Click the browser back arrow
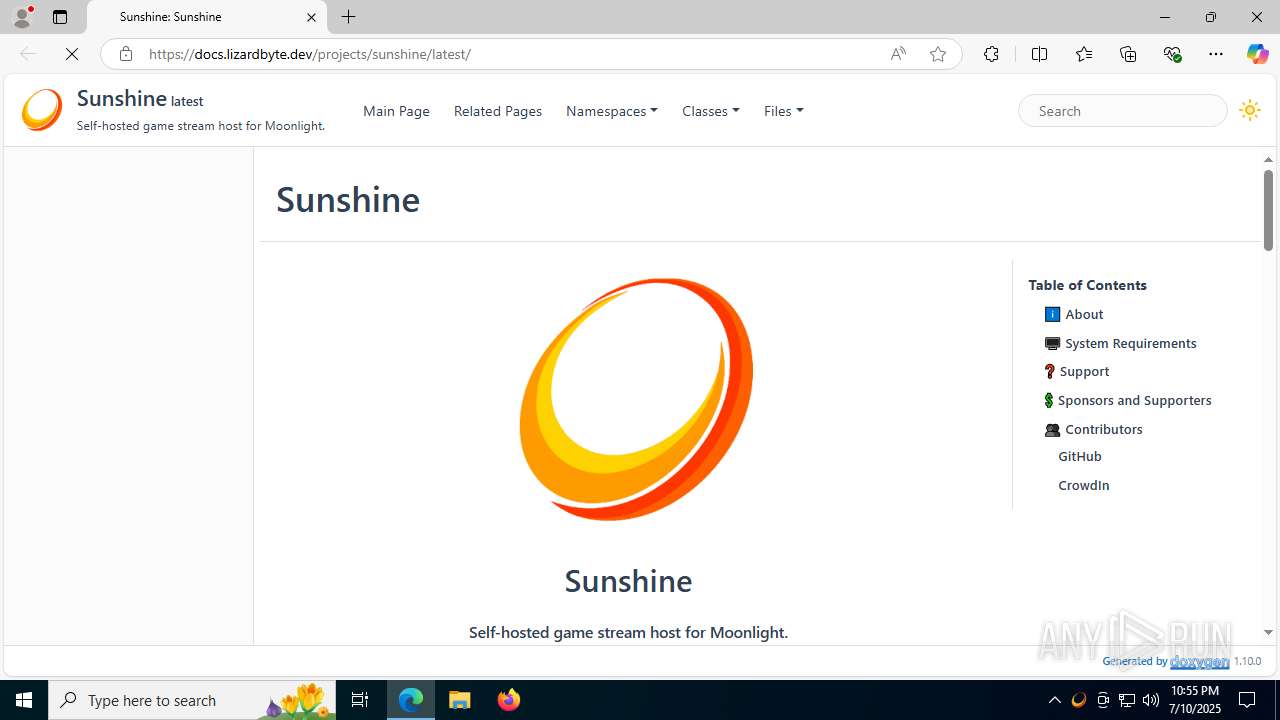Screen dimensions: 1280x720 pos(27,54)
